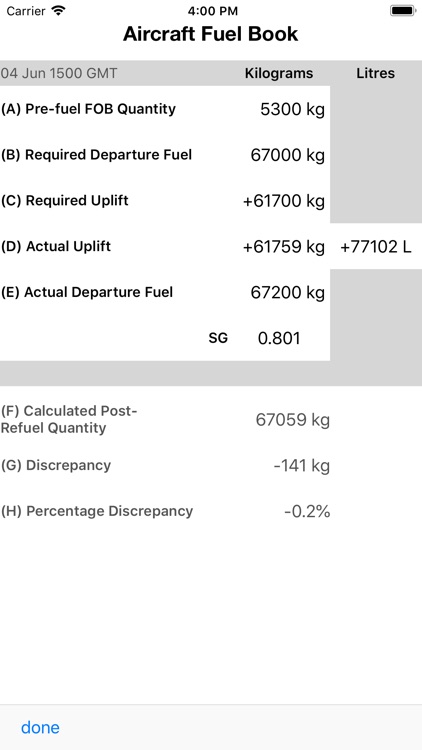Tap the Wi-Fi status icon
The width and height of the screenshot is (422, 750).
point(59,11)
